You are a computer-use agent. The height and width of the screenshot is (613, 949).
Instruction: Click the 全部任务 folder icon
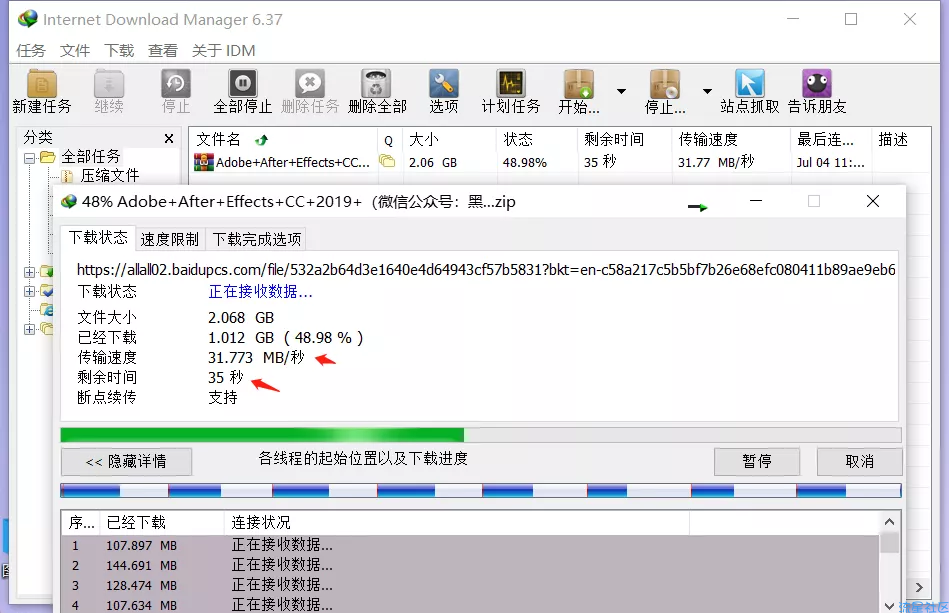(x=48, y=157)
